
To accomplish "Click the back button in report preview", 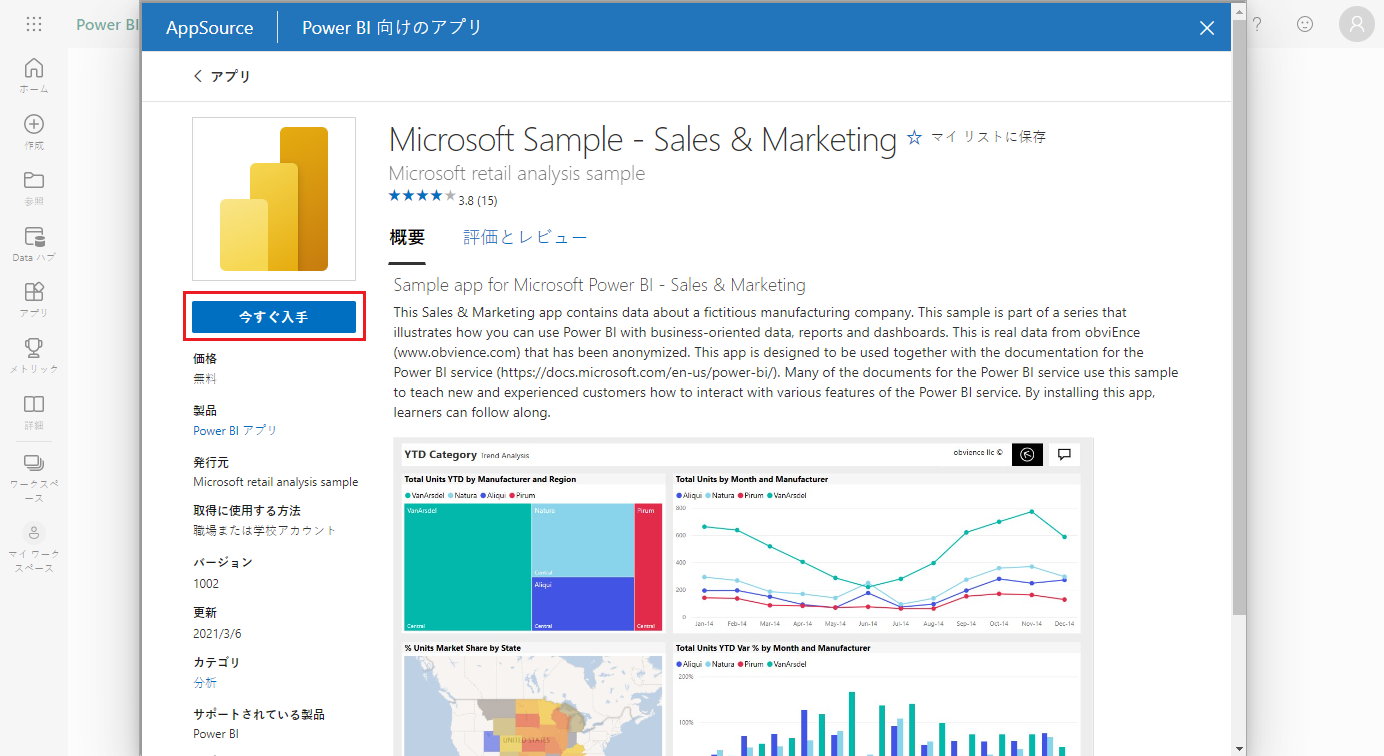I will point(1027,454).
